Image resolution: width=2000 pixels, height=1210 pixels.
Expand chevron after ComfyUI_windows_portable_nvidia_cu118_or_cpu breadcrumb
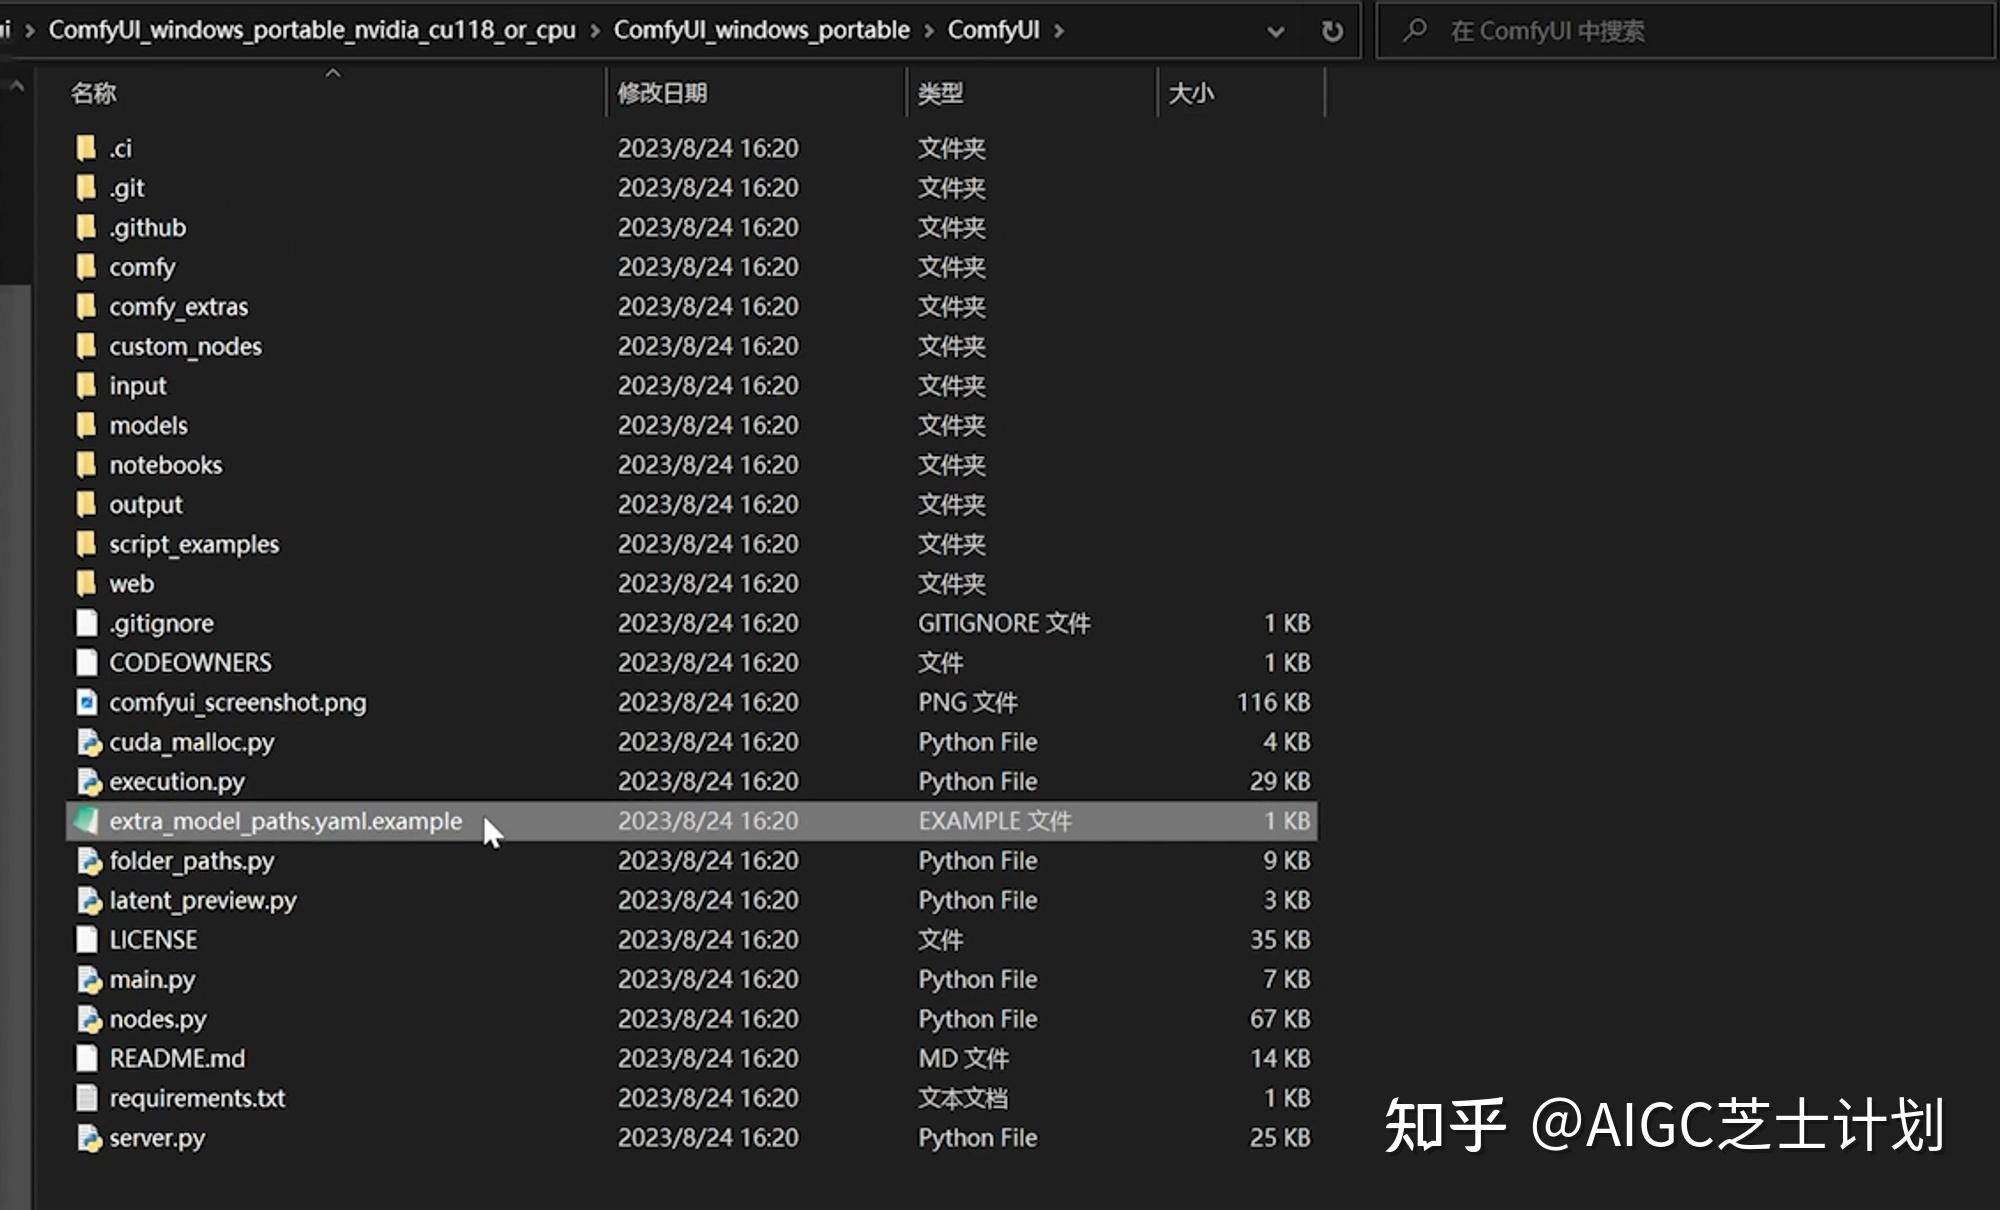[x=595, y=31]
